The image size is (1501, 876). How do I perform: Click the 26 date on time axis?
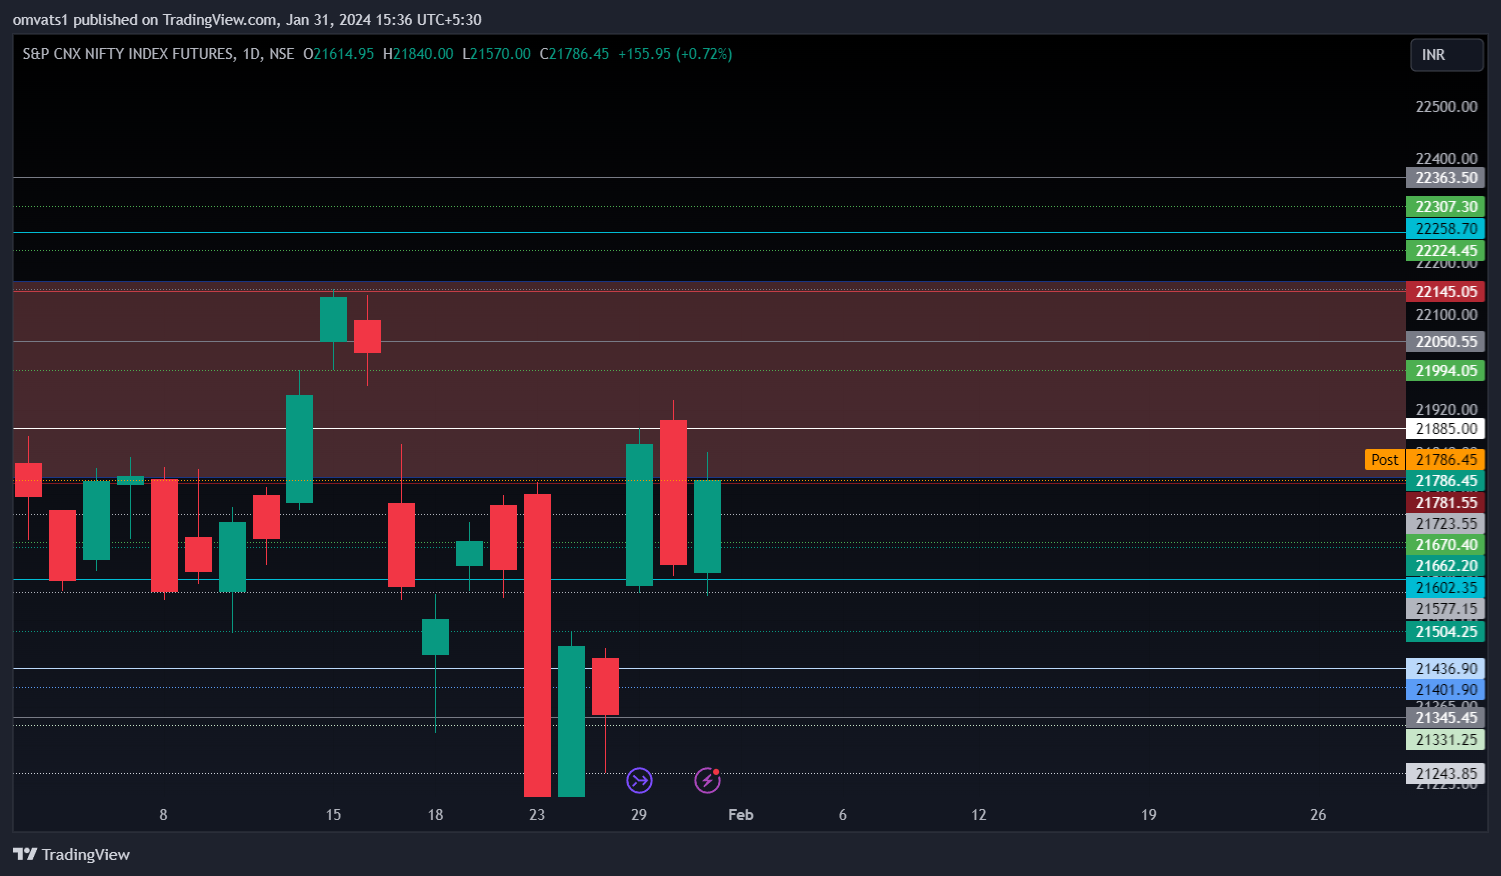pyautogui.click(x=1318, y=815)
